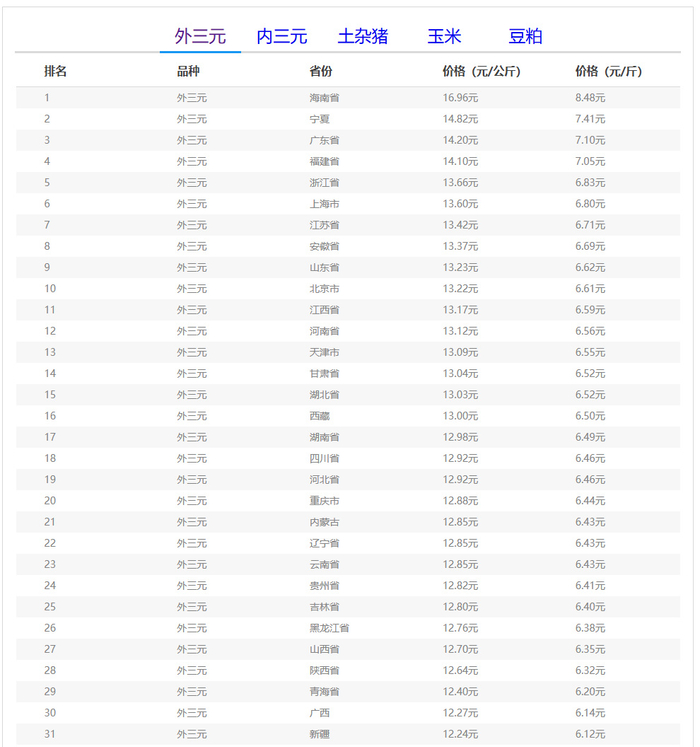Select the 广东省 province cell

point(325,140)
